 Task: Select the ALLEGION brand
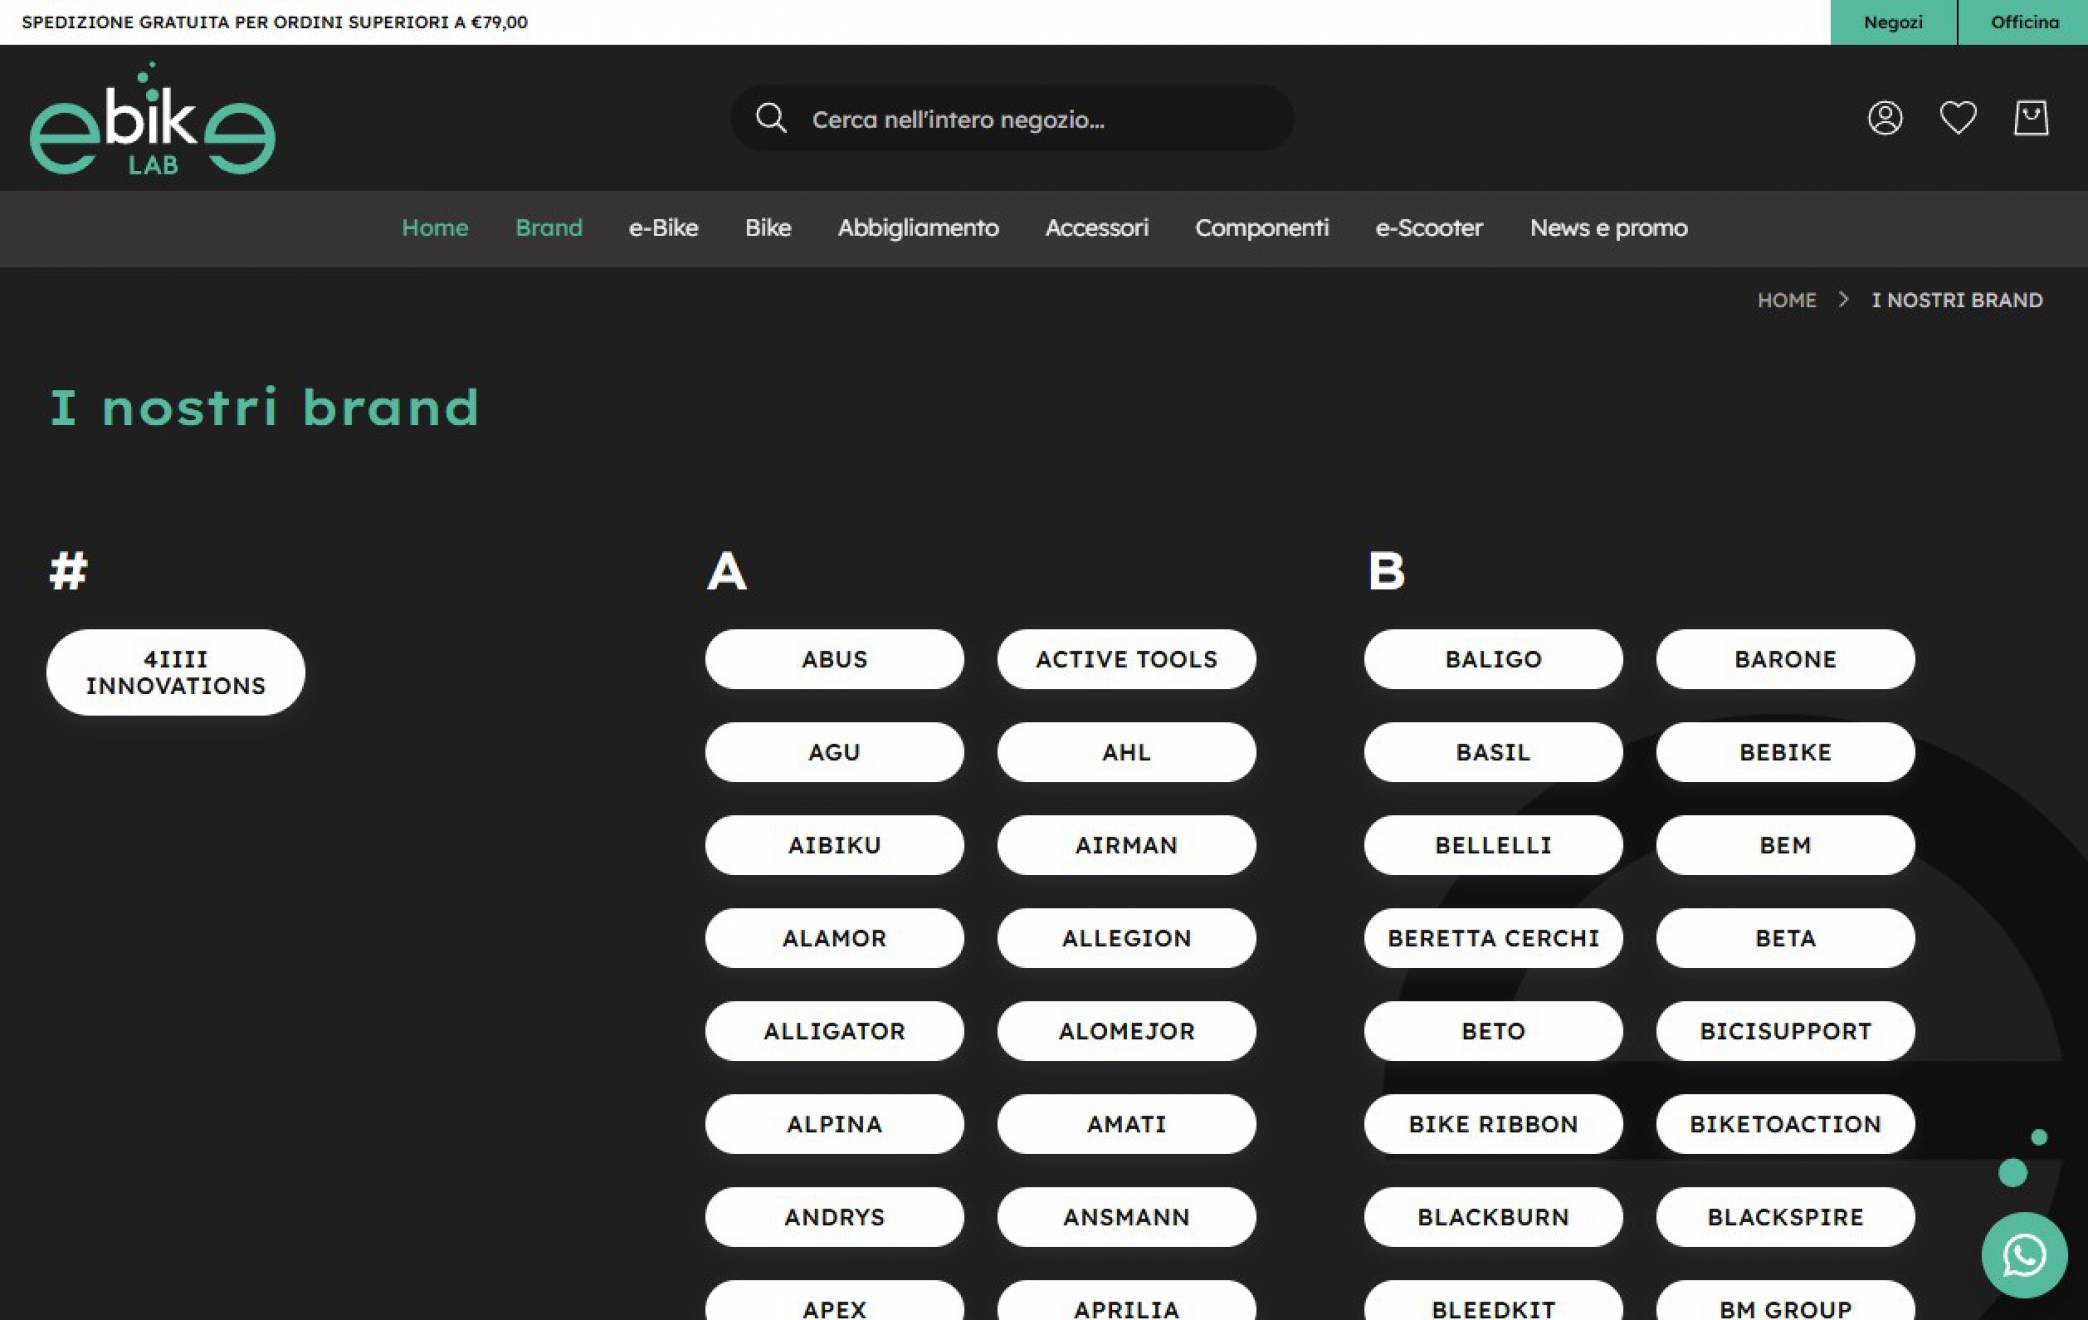[1127, 938]
